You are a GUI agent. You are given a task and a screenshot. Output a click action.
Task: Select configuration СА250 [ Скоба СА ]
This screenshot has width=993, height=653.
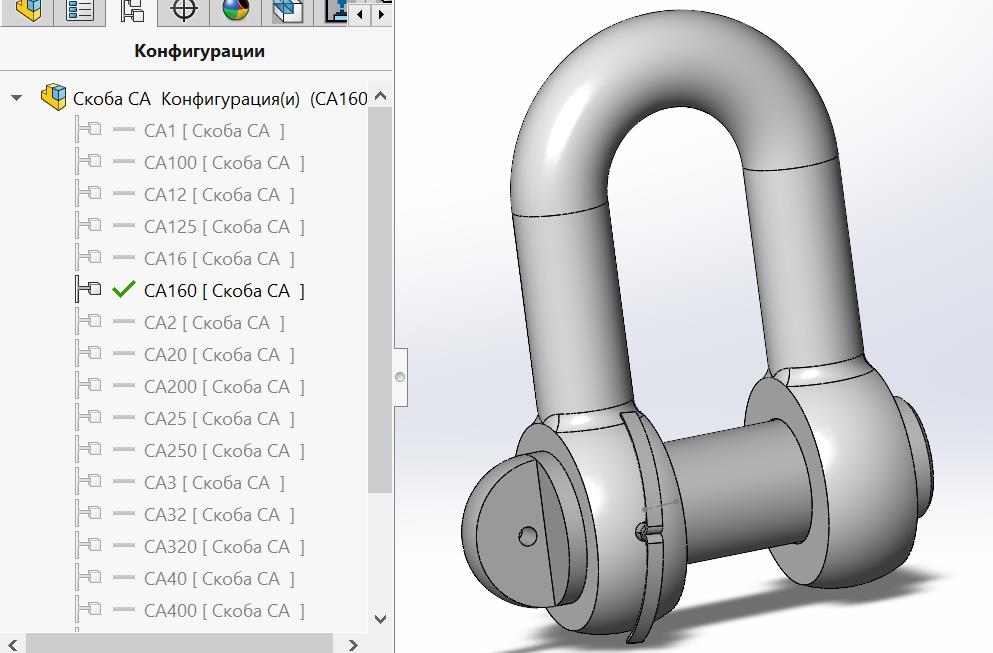point(224,450)
